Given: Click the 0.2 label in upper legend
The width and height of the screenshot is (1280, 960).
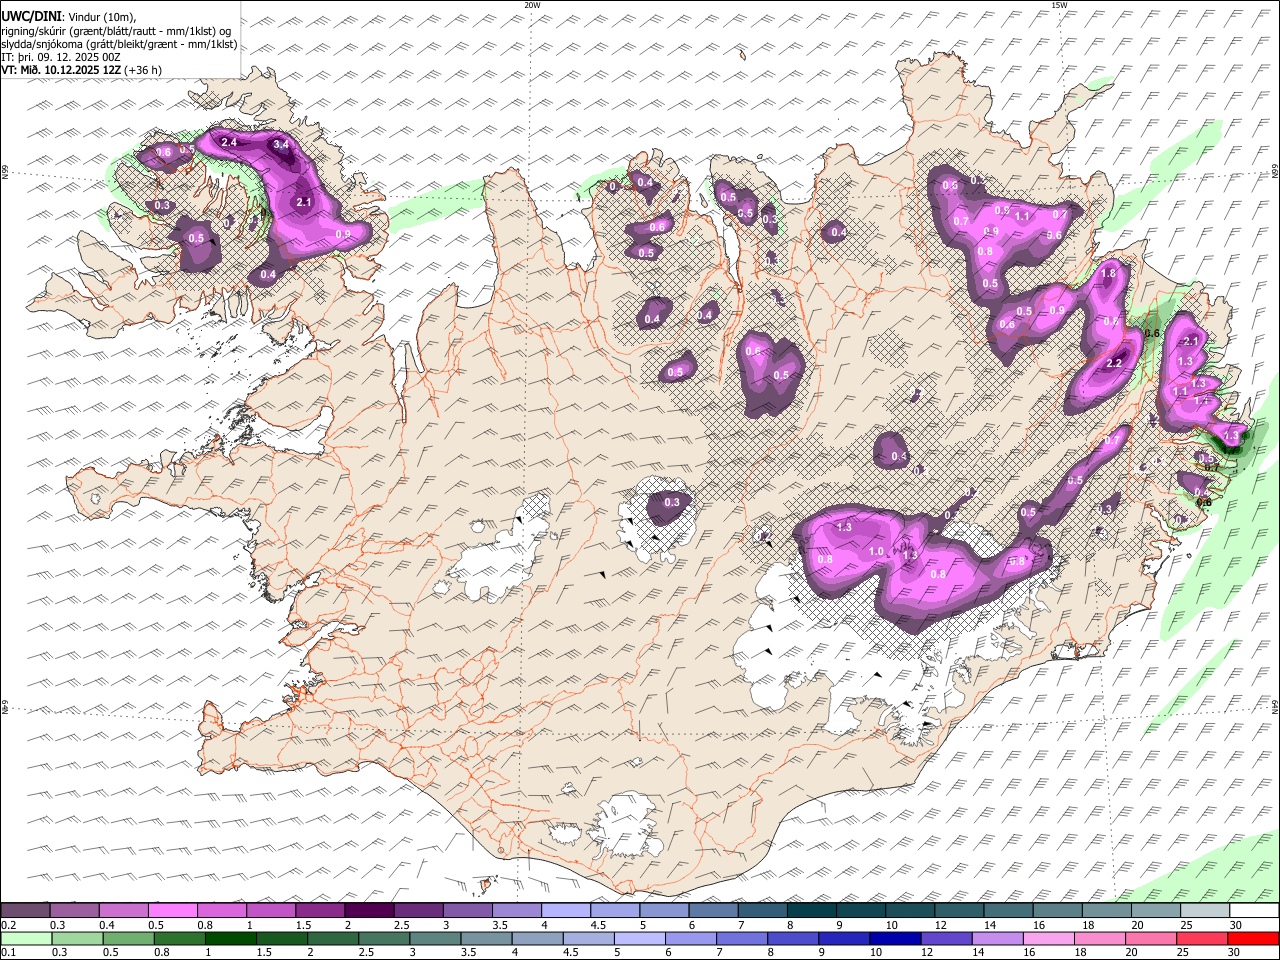Looking at the screenshot, I should tap(8, 925).
